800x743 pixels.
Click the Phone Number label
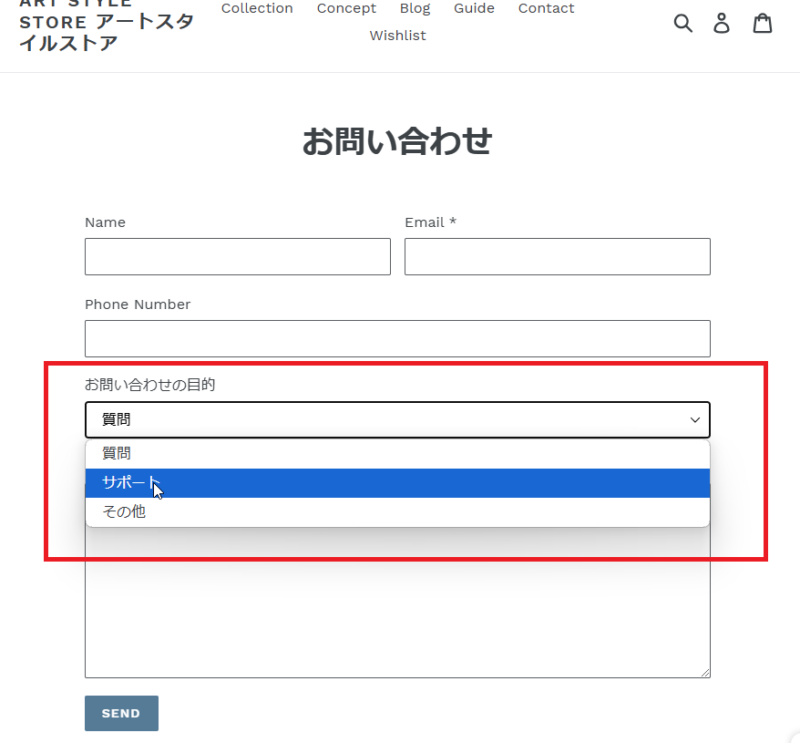[138, 304]
